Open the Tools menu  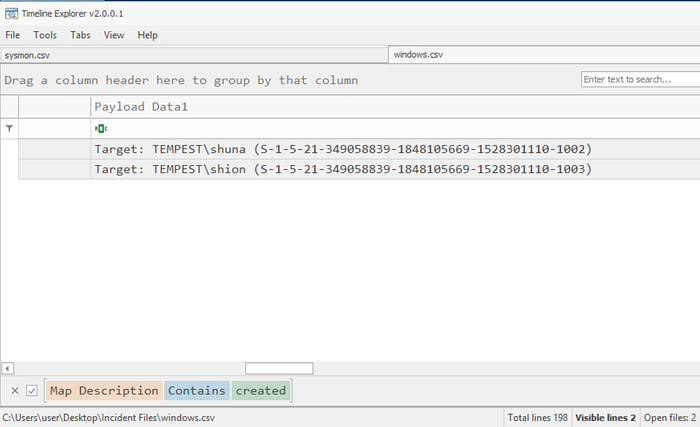point(45,35)
